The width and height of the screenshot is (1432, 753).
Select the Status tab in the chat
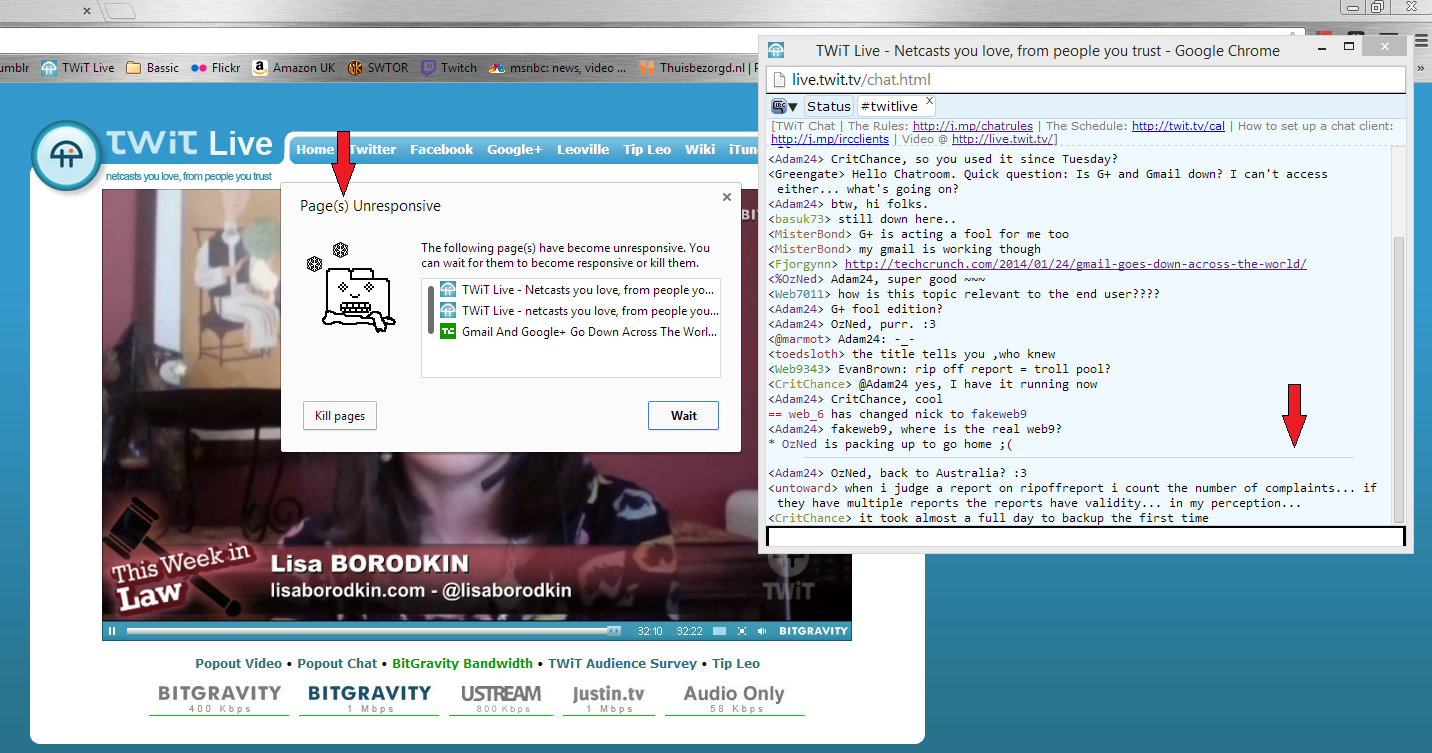tap(829, 105)
